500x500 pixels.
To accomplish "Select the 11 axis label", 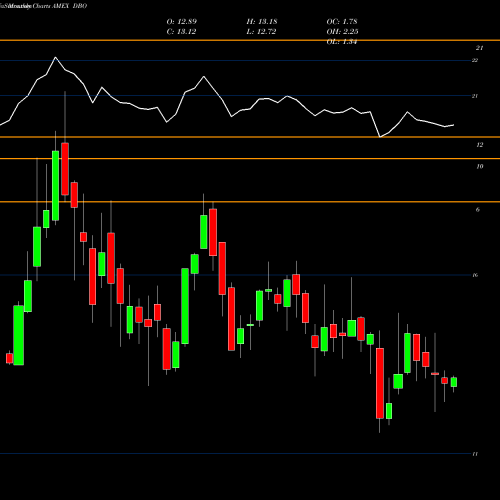I will pyautogui.click(x=475, y=454).
